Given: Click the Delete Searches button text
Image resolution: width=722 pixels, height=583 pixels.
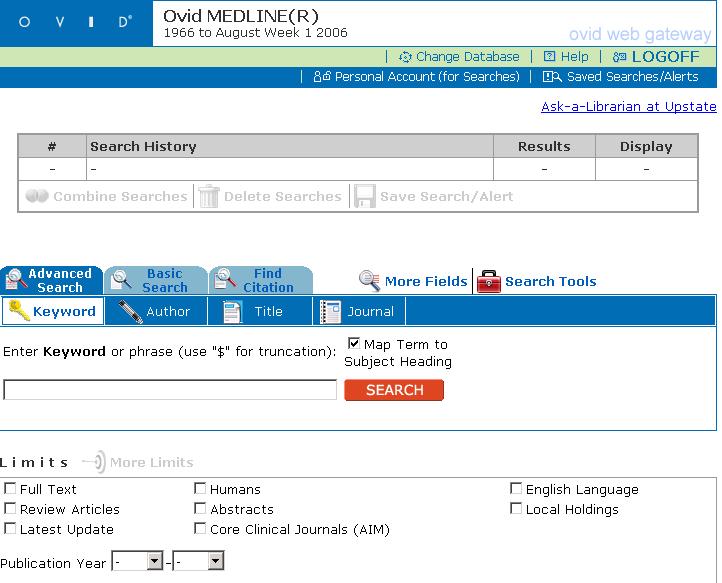Looking at the screenshot, I should (x=283, y=197).
